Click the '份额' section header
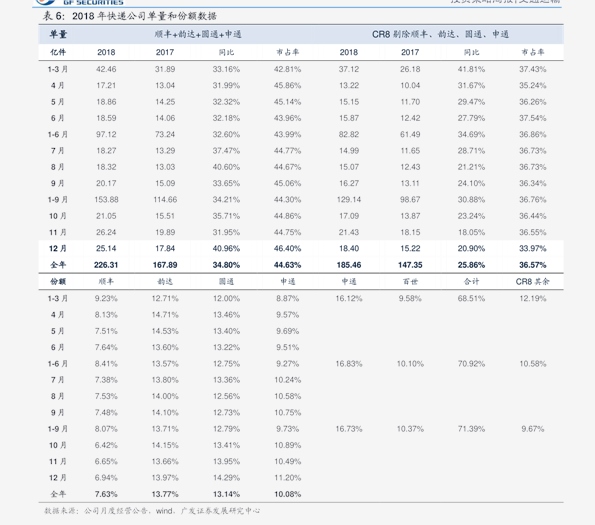595x525 pixels. coord(58,281)
